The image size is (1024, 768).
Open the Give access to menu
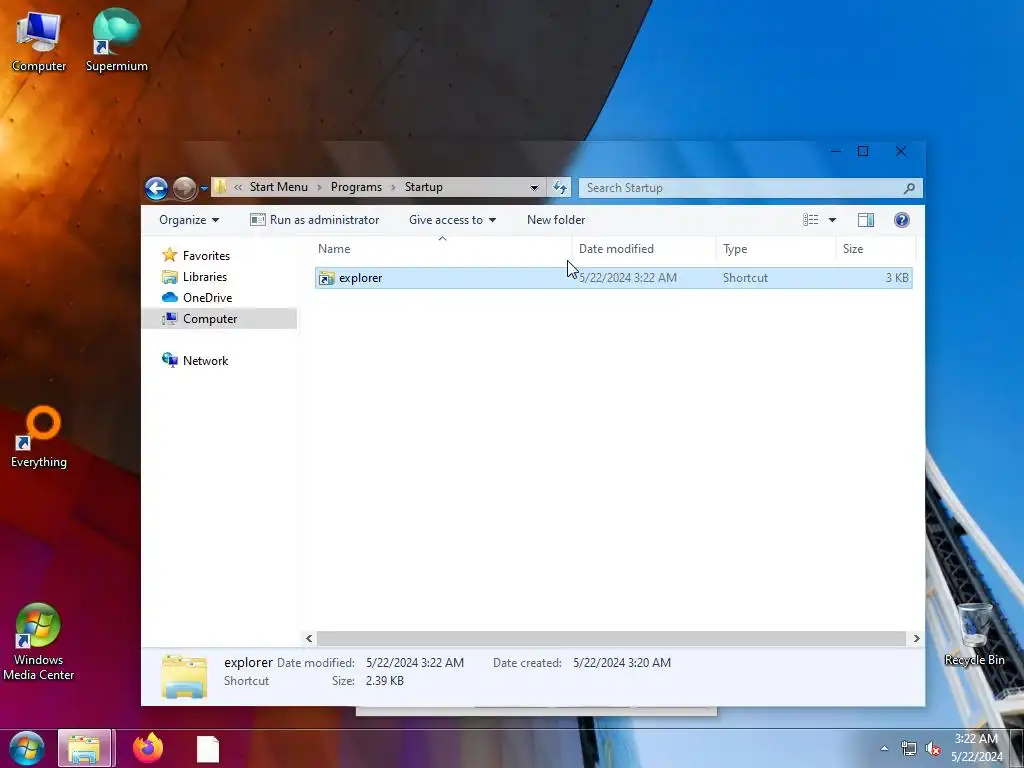tap(452, 220)
